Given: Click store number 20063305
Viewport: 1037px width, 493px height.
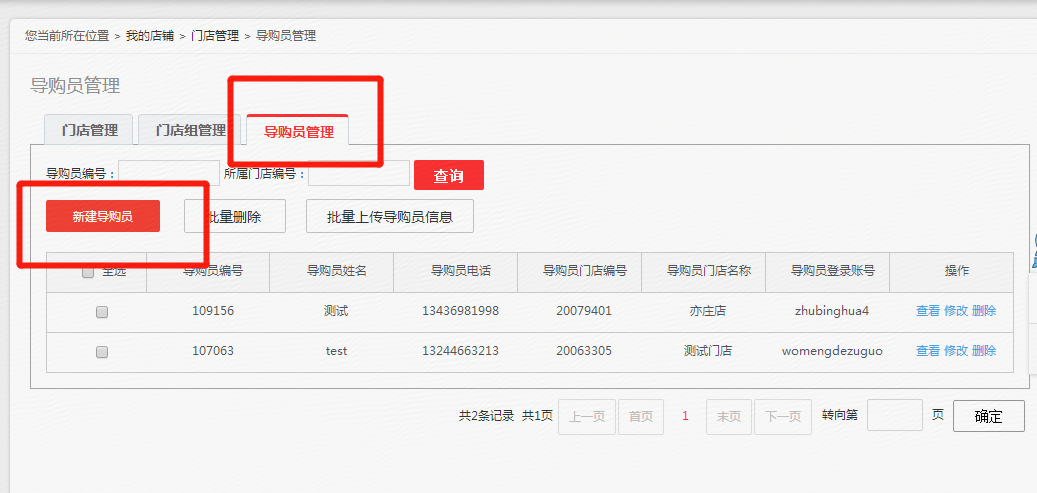Looking at the screenshot, I should coord(584,351).
